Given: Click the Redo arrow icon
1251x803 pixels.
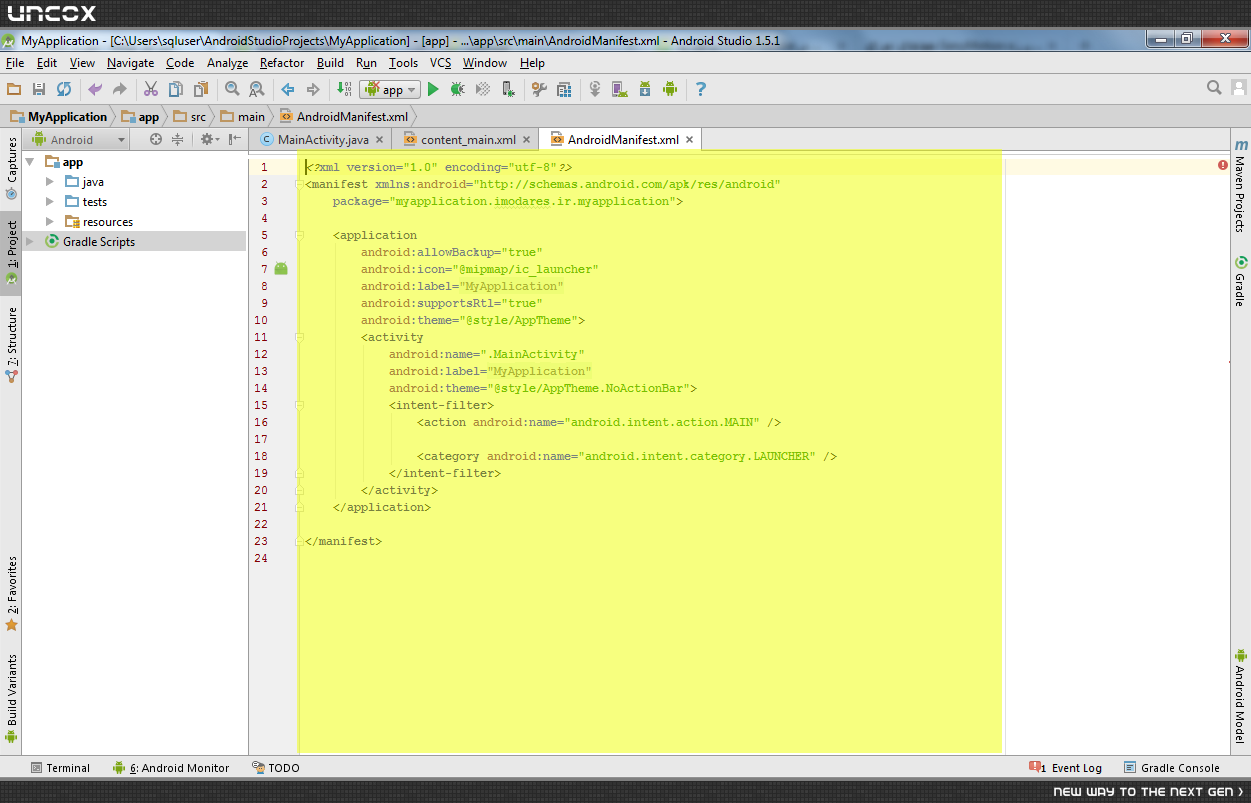Looking at the screenshot, I should click(x=120, y=89).
